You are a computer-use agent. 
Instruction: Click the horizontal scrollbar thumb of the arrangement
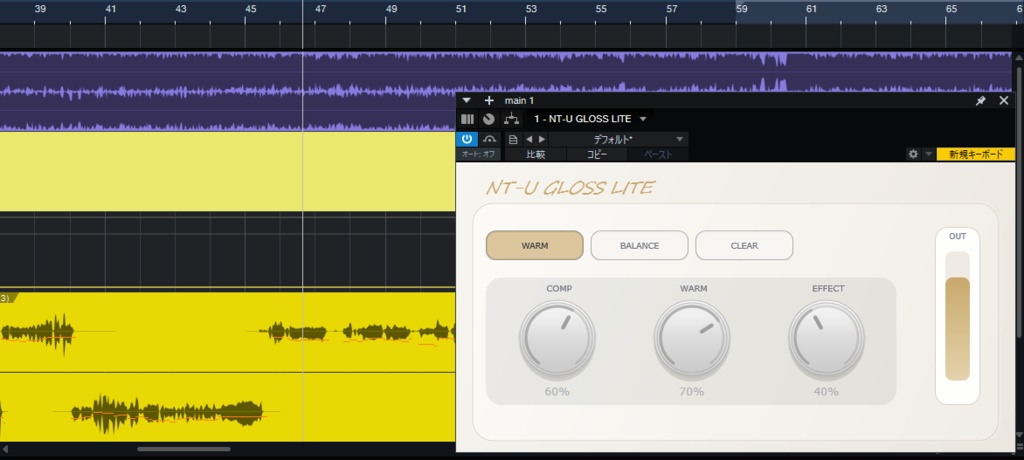pyautogui.click(x=184, y=449)
